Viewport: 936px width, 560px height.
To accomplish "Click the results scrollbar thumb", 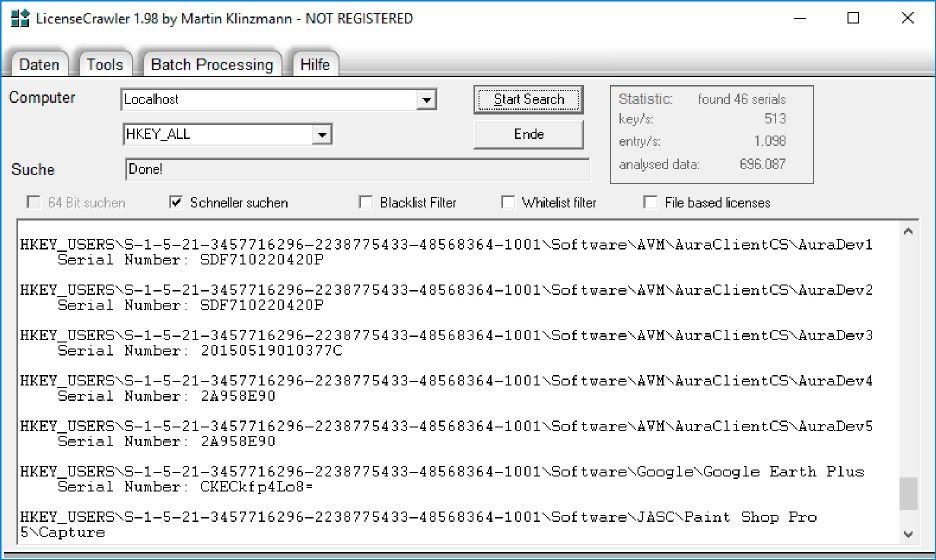I will point(908,494).
